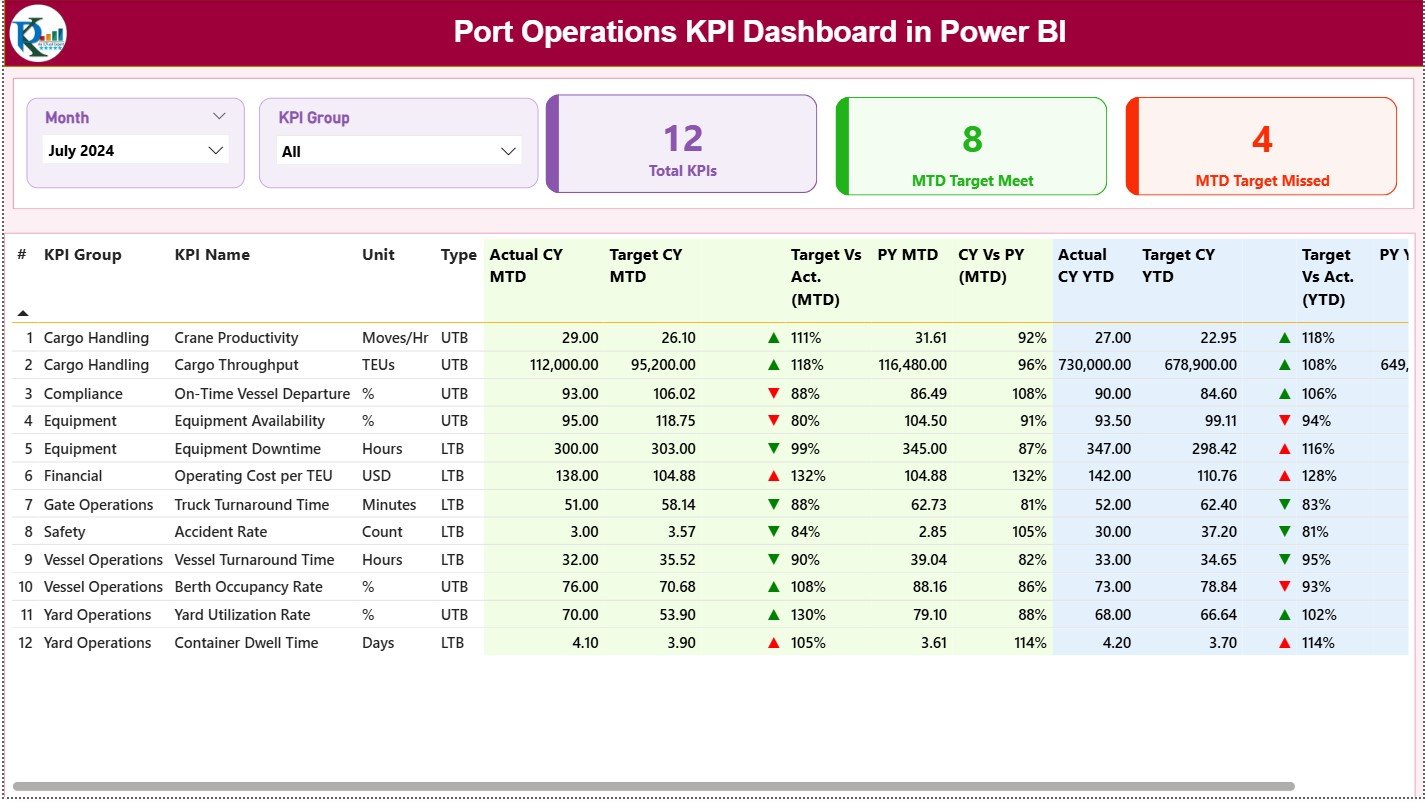Click red down triangle for On-Time Vessel Departure
Screen dimensions: 1425x803
(x=771, y=393)
